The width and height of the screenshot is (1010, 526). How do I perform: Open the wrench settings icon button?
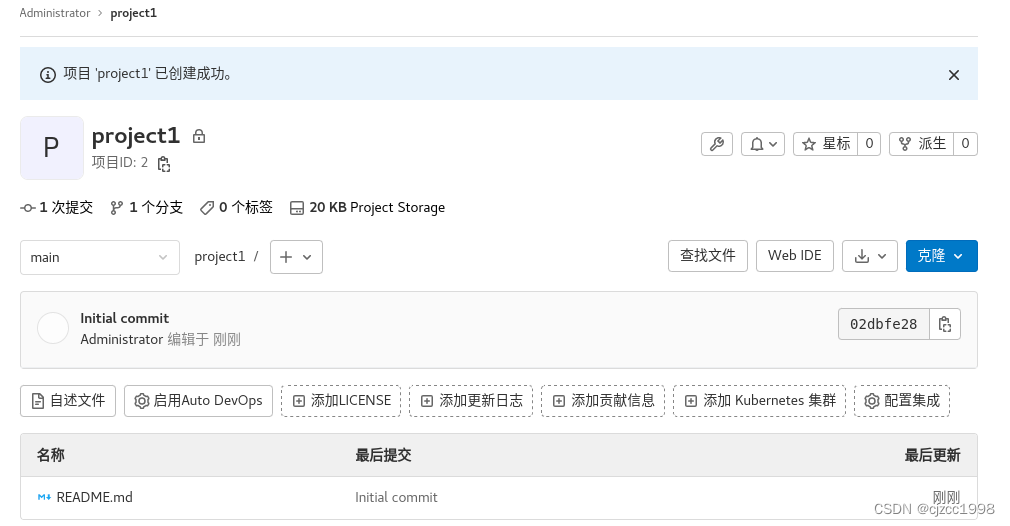pyautogui.click(x=717, y=144)
